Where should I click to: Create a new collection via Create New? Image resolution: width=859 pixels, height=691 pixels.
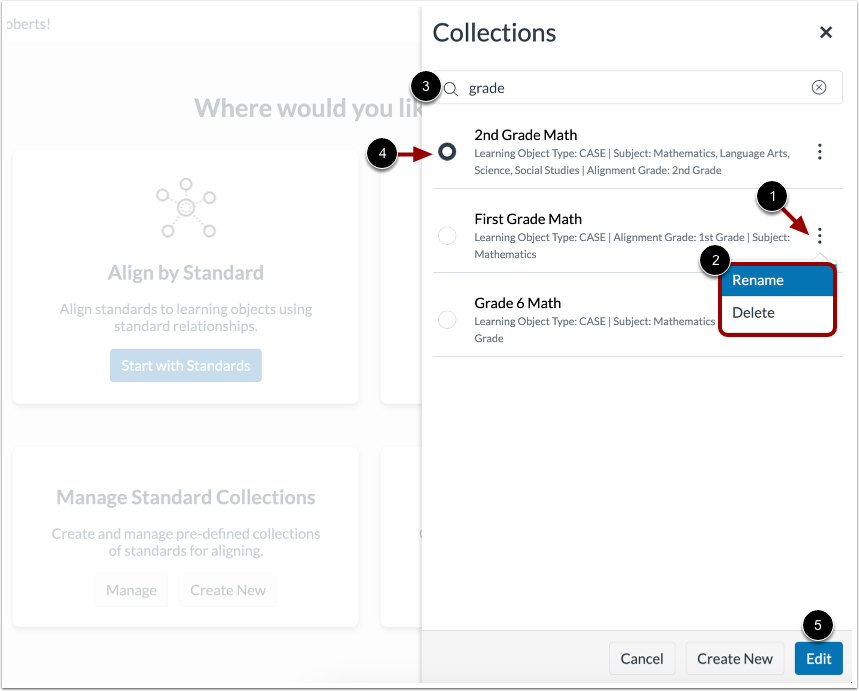click(x=735, y=658)
